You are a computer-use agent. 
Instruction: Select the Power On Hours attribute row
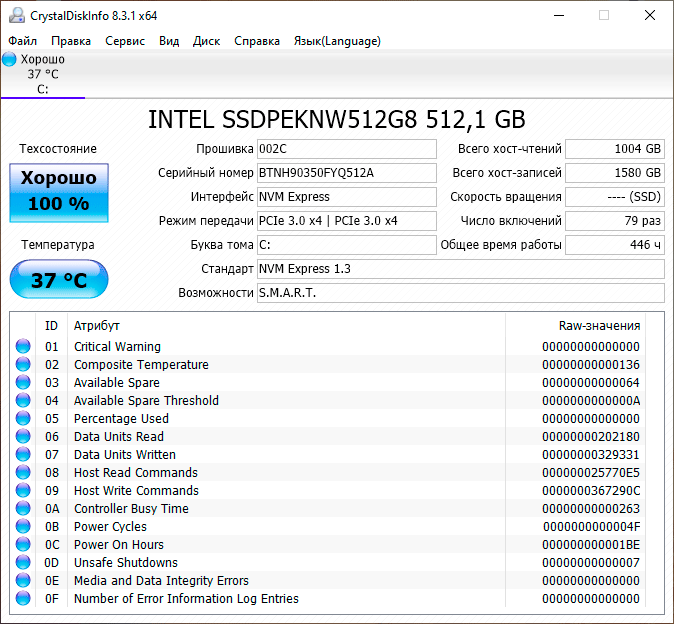tap(119, 545)
